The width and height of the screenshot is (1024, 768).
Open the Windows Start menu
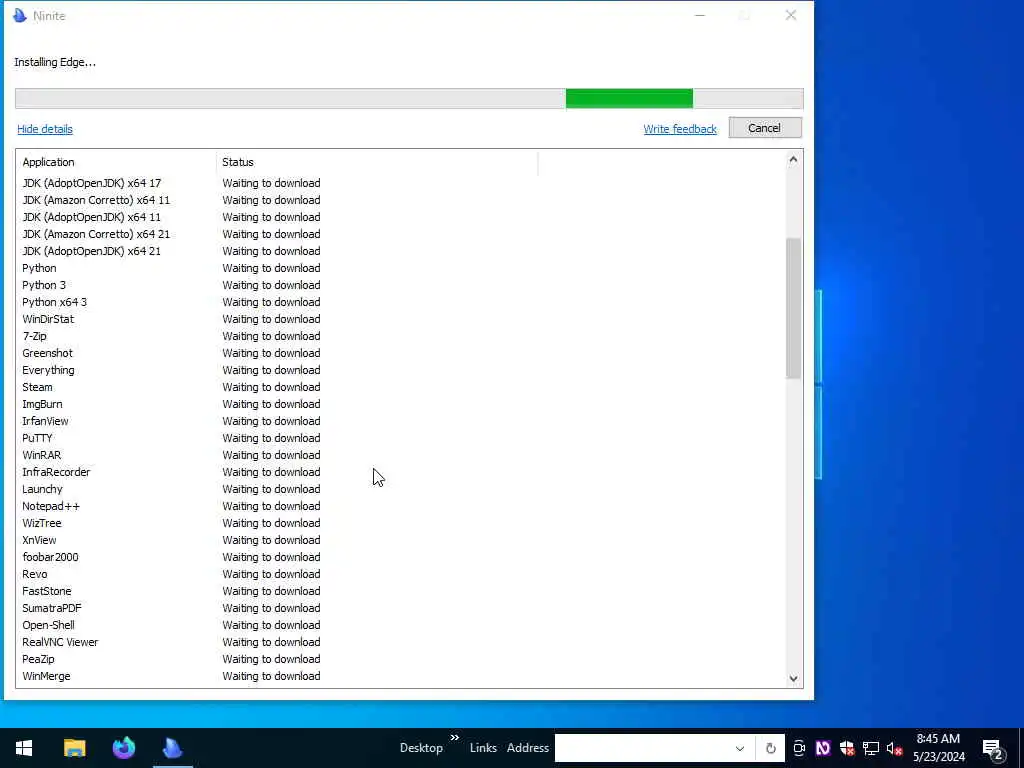(x=24, y=748)
